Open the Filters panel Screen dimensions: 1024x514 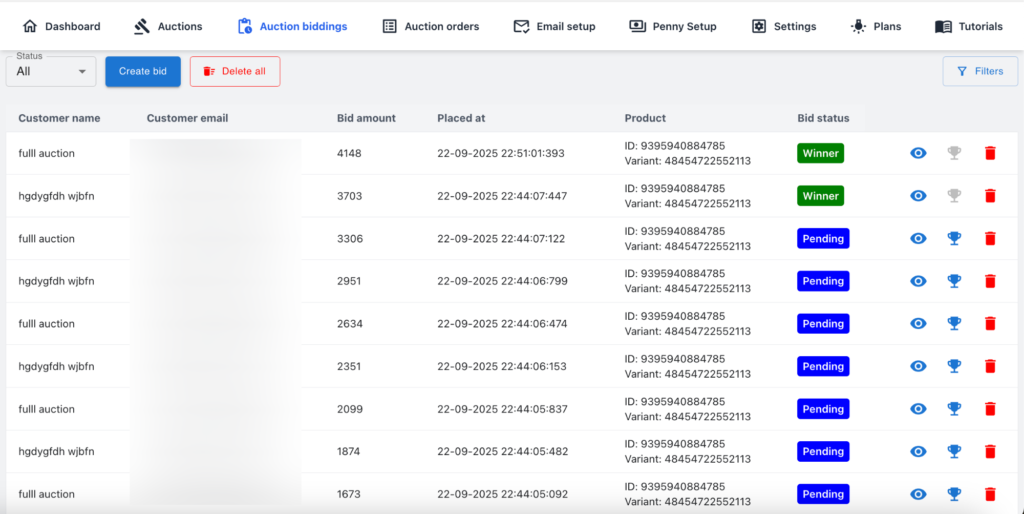point(980,71)
